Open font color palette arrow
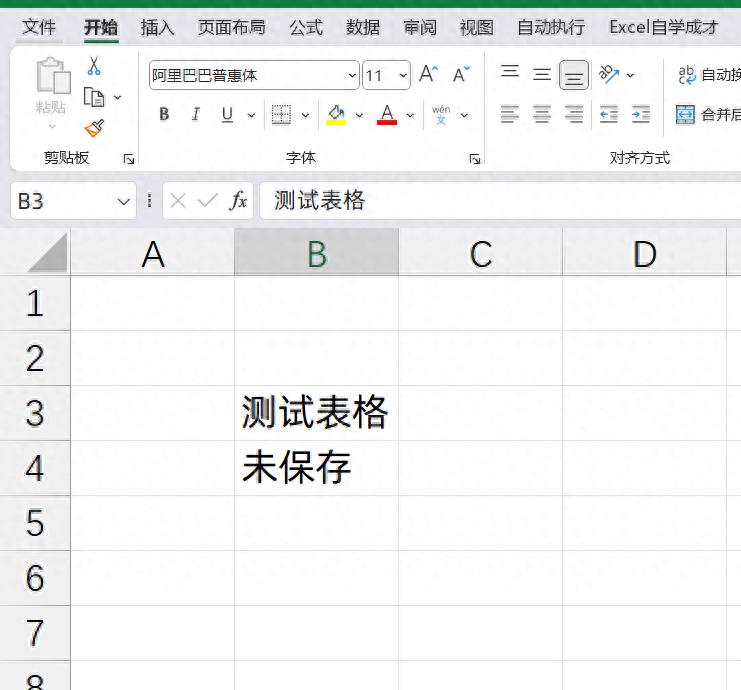Viewport: 741px width, 690px height. click(x=410, y=115)
